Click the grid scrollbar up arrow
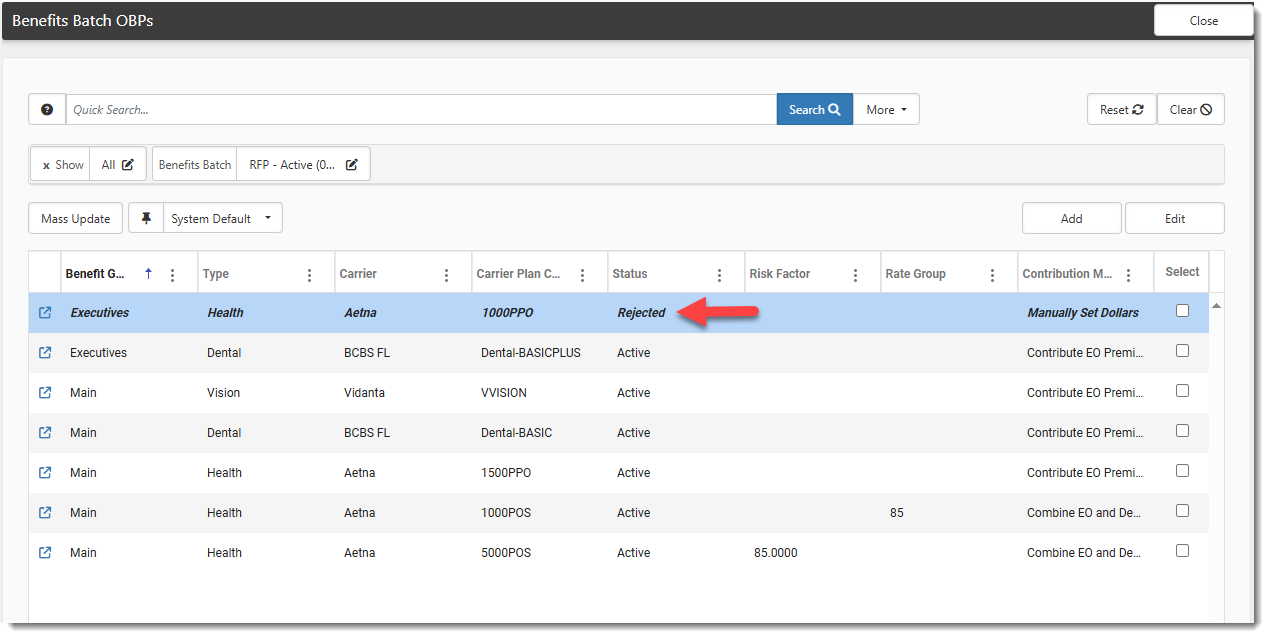This screenshot has width=1269, height=638. click(x=1216, y=305)
